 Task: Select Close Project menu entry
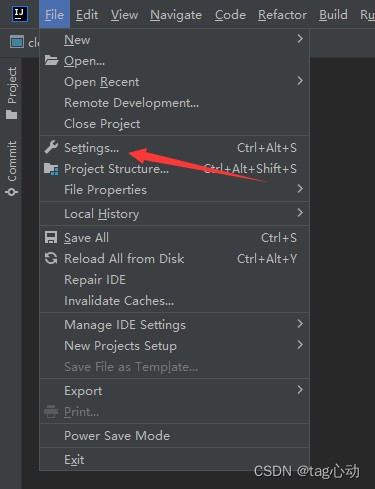coord(175,124)
